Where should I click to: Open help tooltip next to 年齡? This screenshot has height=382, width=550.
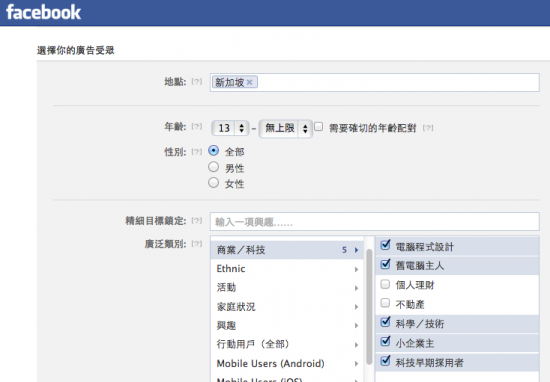[x=196, y=126]
